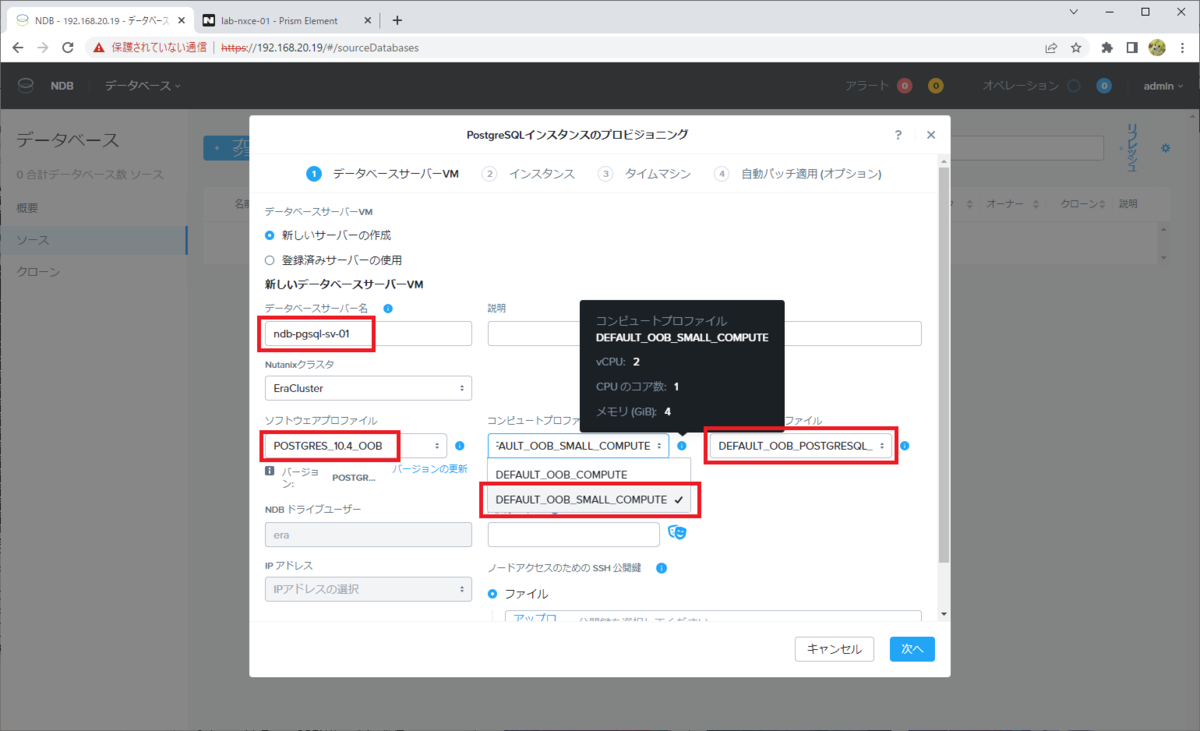Choose DEFAULT_OOB_SMALL_COMPUTE from the list
Screen dimensions: 1200x731
coord(588,499)
